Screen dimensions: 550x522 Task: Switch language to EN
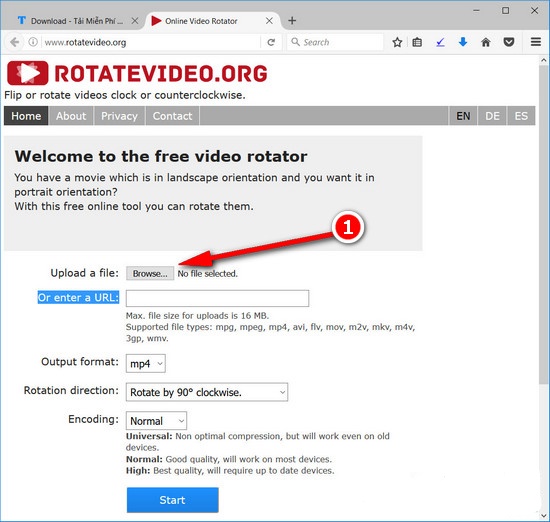click(x=463, y=116)
